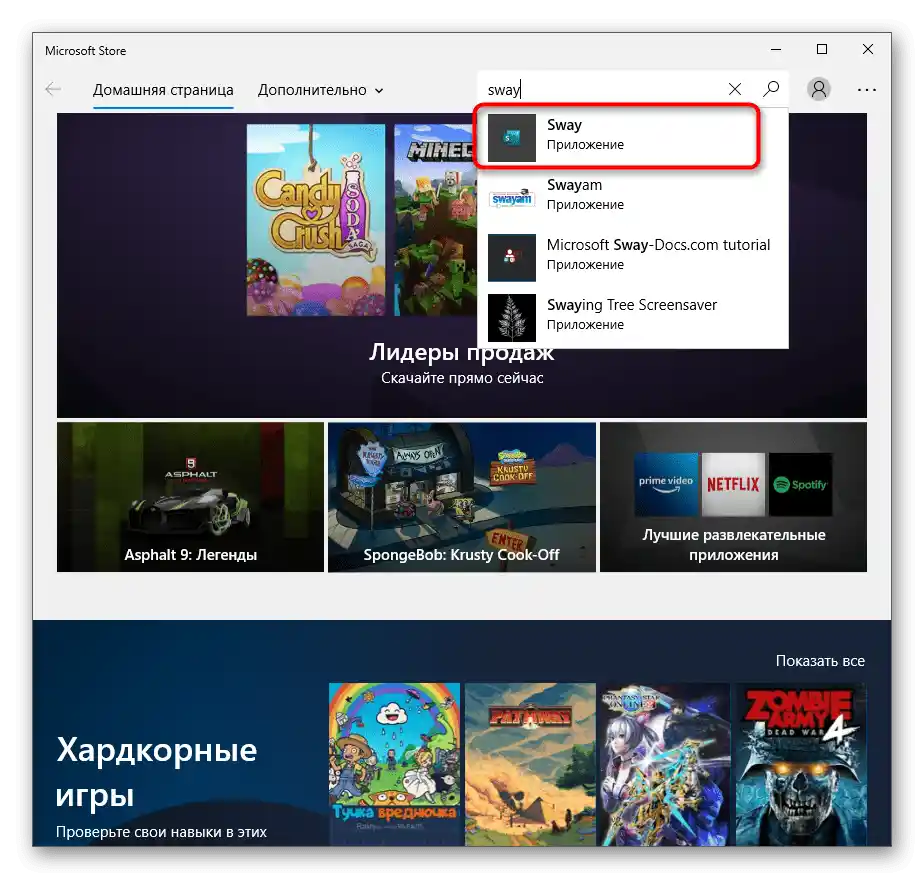
Task: Close the Microsoft Store window
Action: pyautogui.click(x=867, y=49)
